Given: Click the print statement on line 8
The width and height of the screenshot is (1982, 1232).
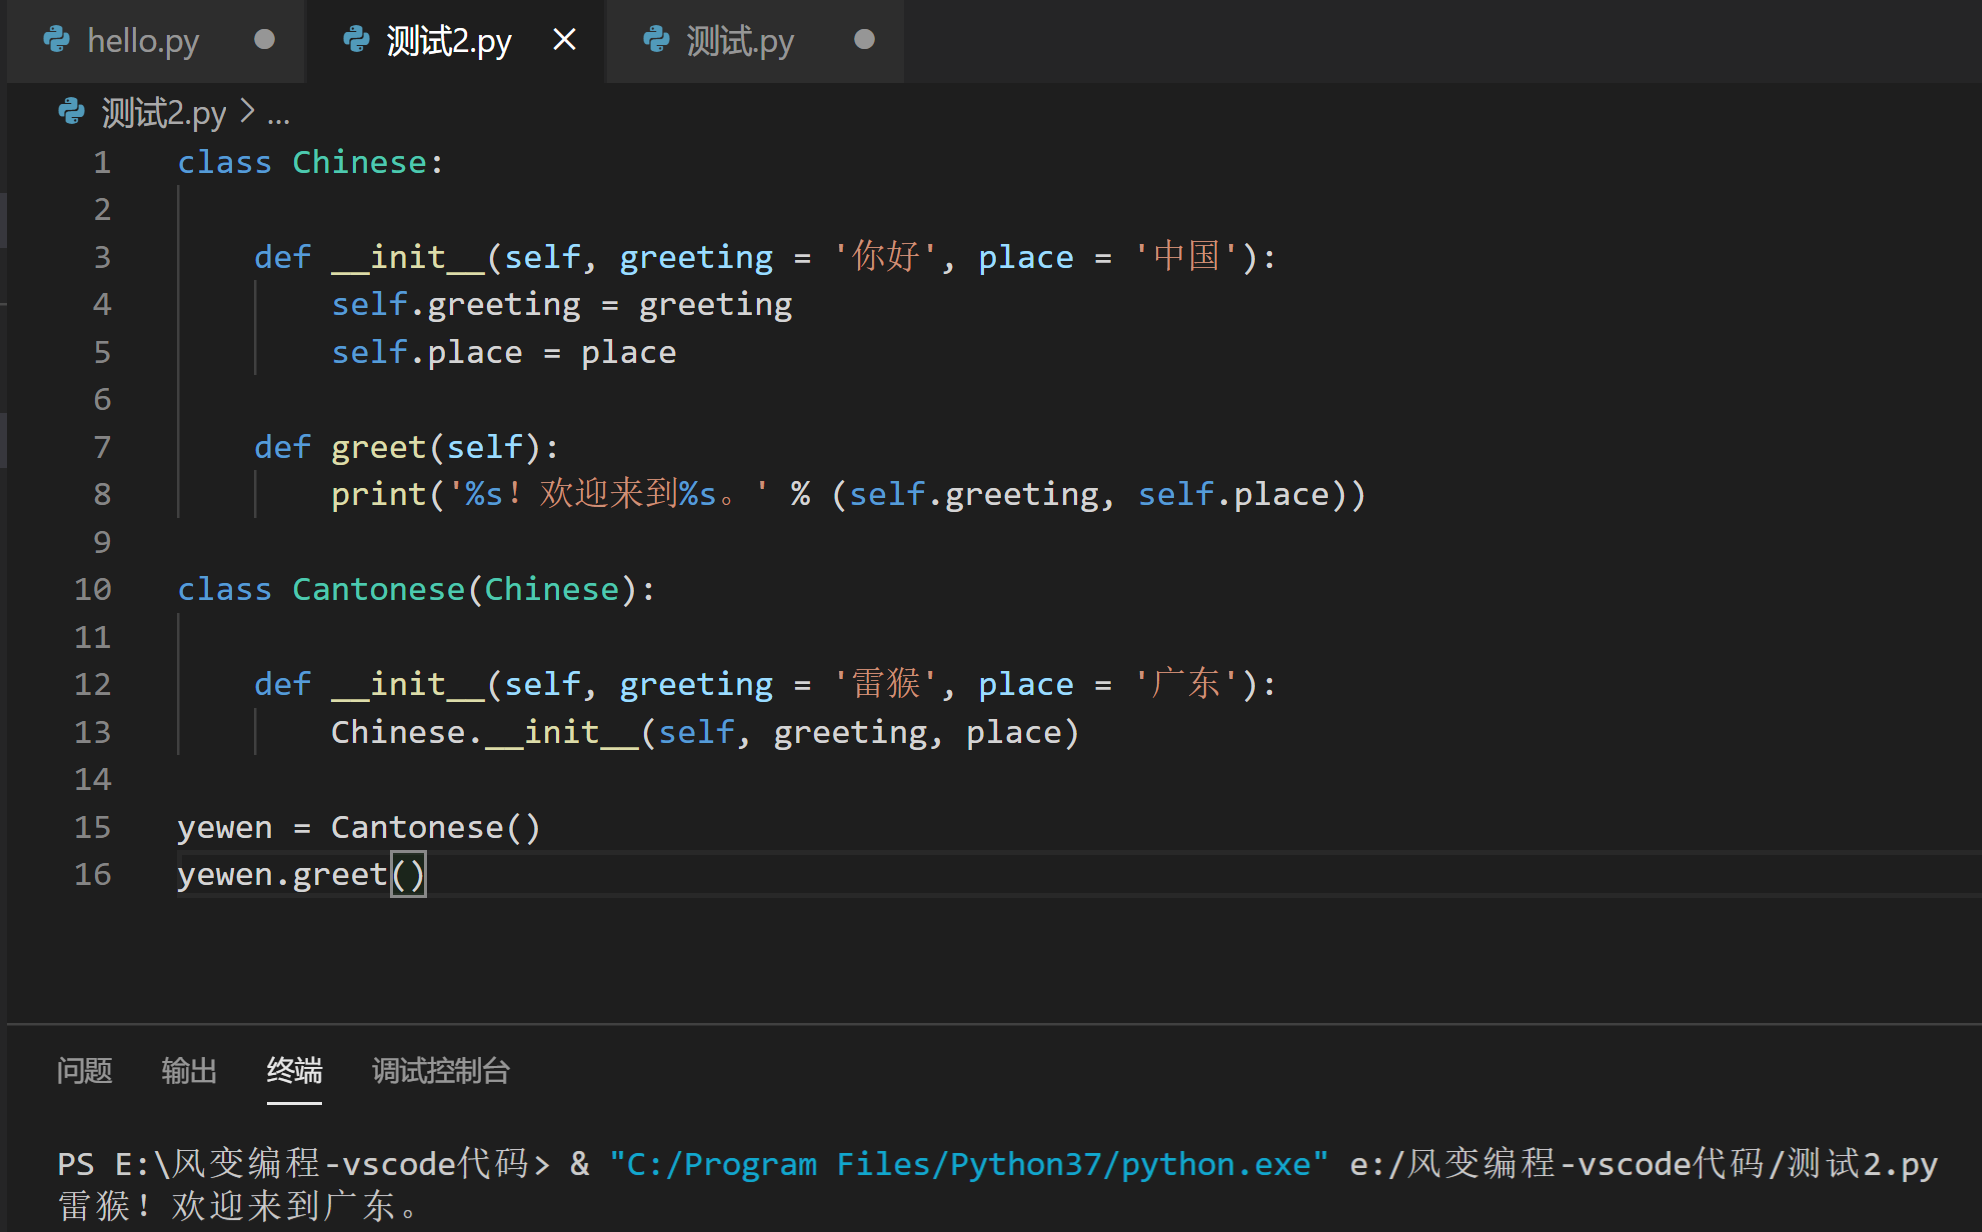Looking at the screenshot, I should [848, 494].
